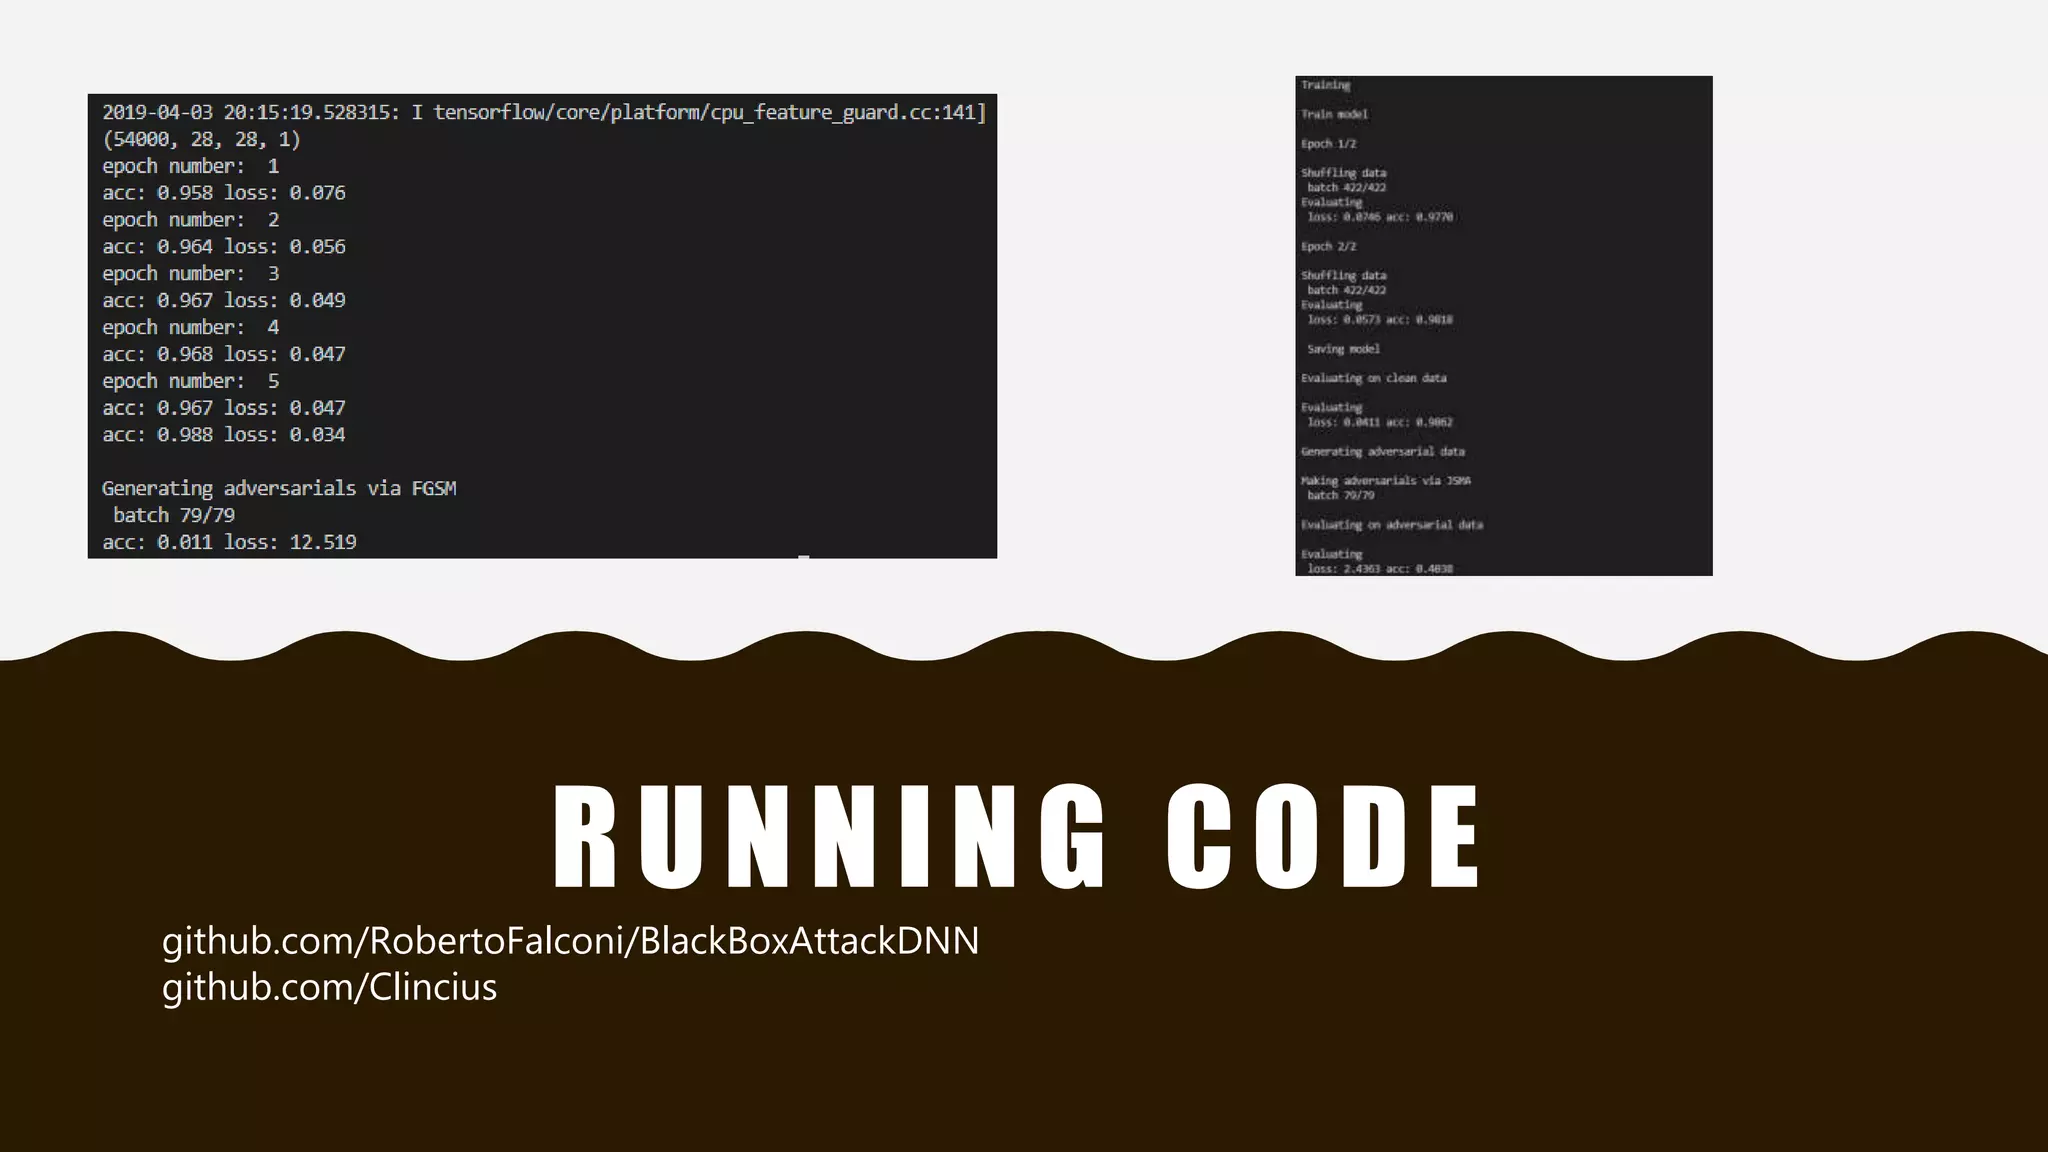2048x1152 pixels.
Task: Click 'Generating adversarials via FGSM' line
Action: [279, 489]
